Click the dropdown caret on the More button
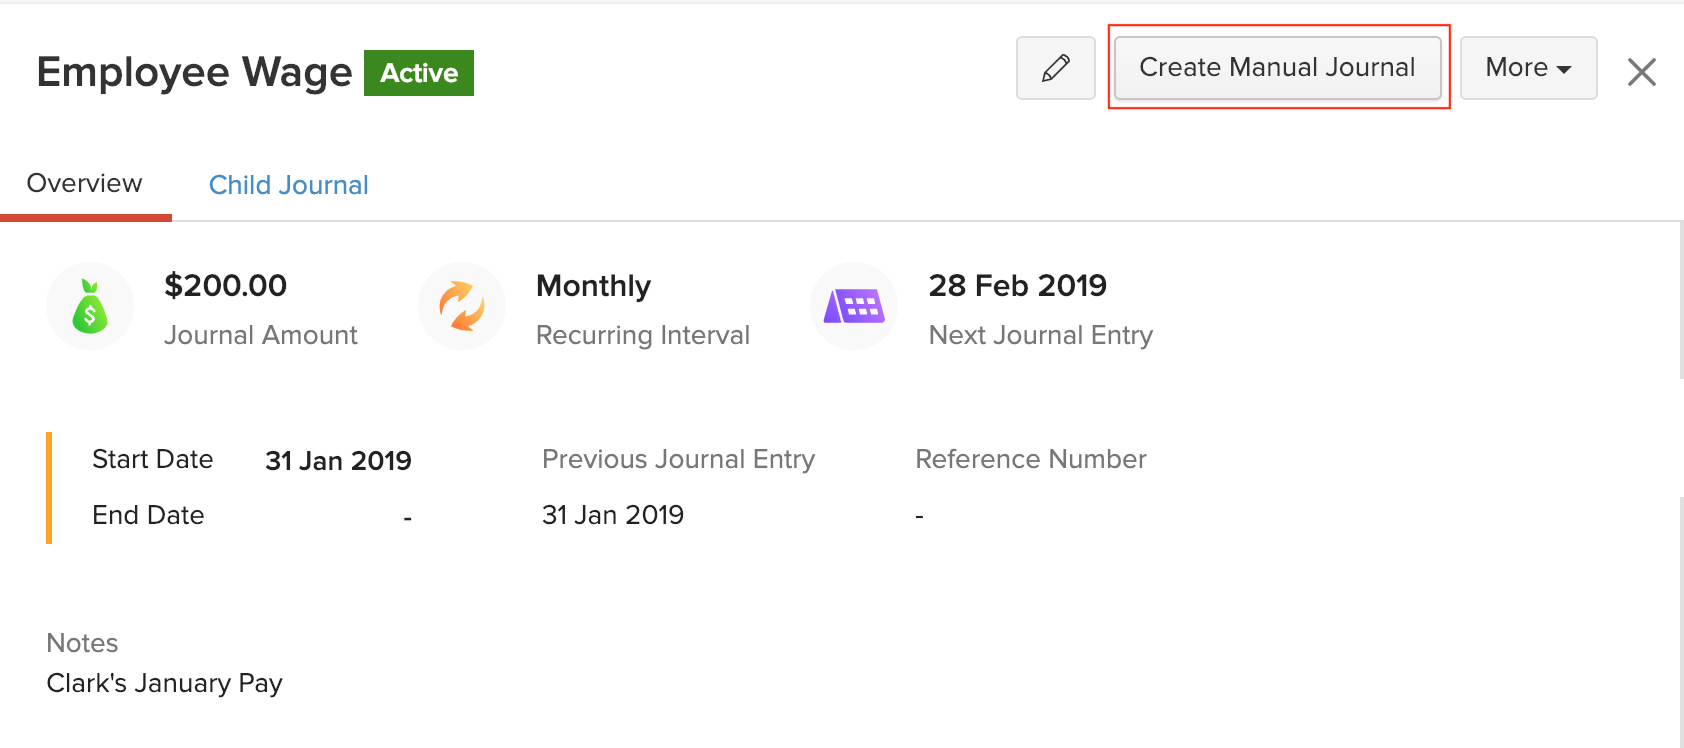This screenshot has width=1684, height=748. pyautogui.click(x=1566, y=68)
